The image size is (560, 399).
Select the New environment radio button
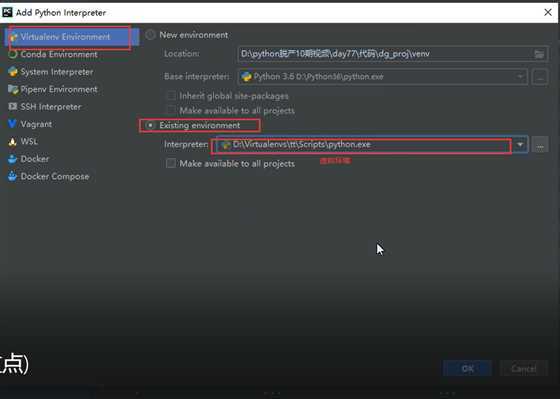click(150, 35)
